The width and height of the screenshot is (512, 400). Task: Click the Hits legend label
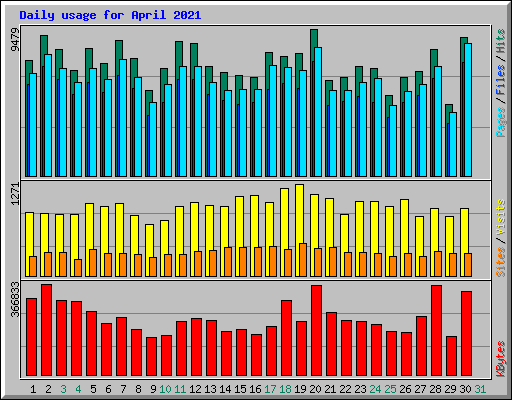pyautogui.click(x=501, y=41)
